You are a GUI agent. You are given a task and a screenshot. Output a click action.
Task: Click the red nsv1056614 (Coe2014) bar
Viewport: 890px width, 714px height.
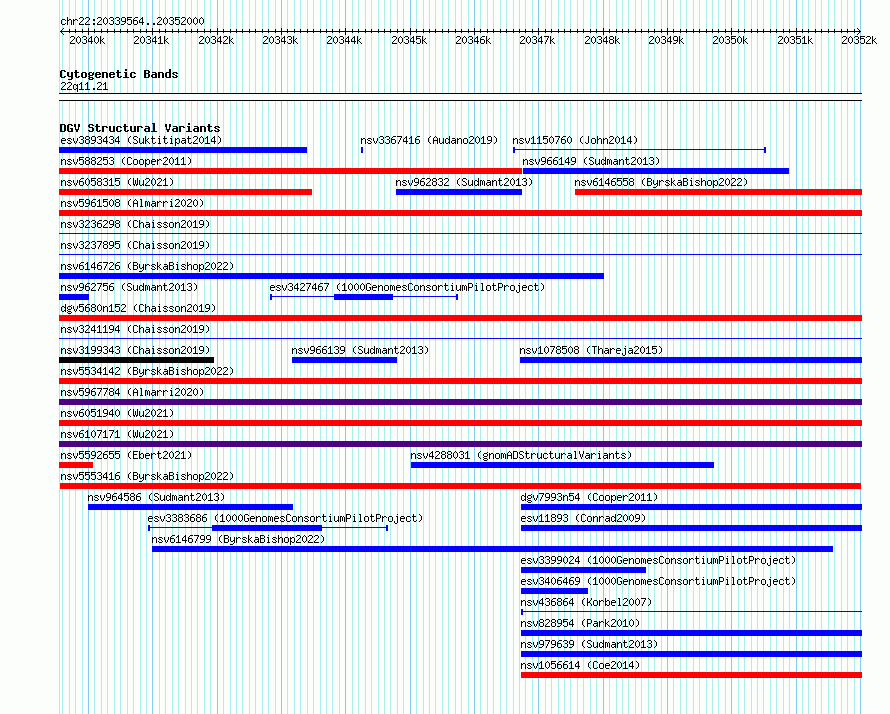[x=691, y=675]
